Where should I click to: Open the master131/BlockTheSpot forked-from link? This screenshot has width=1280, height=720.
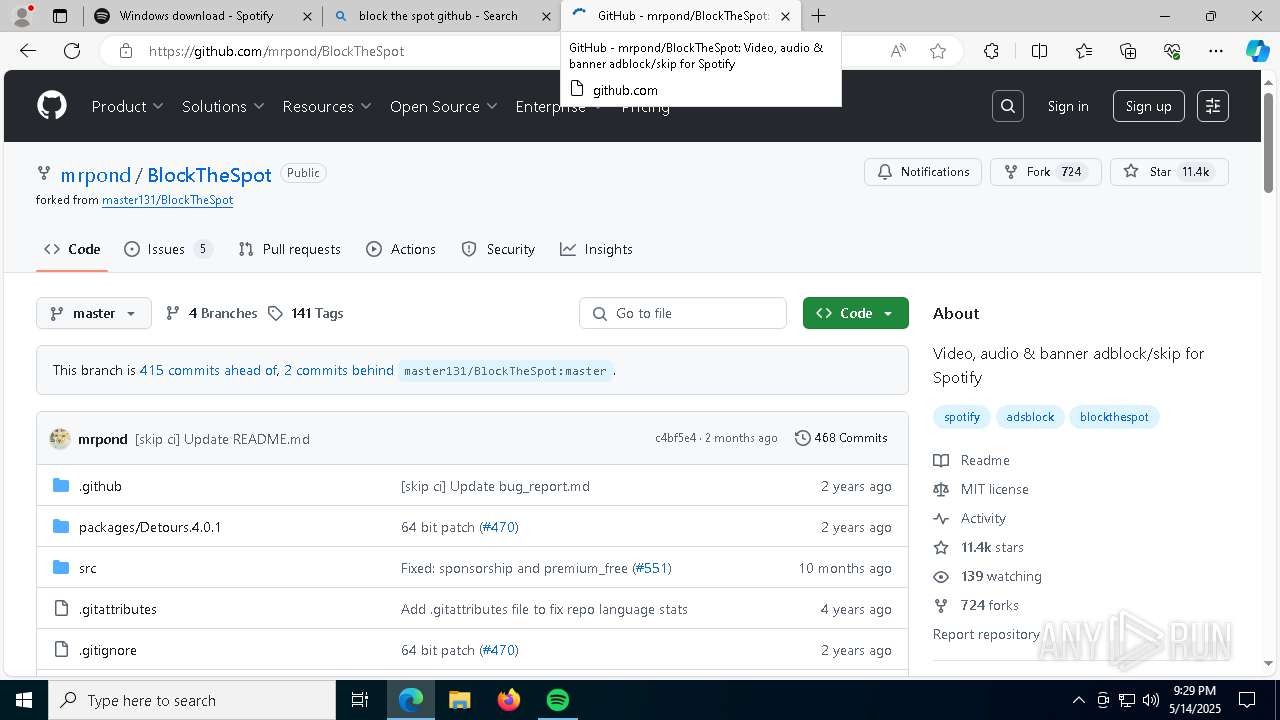tap(167, 200)
